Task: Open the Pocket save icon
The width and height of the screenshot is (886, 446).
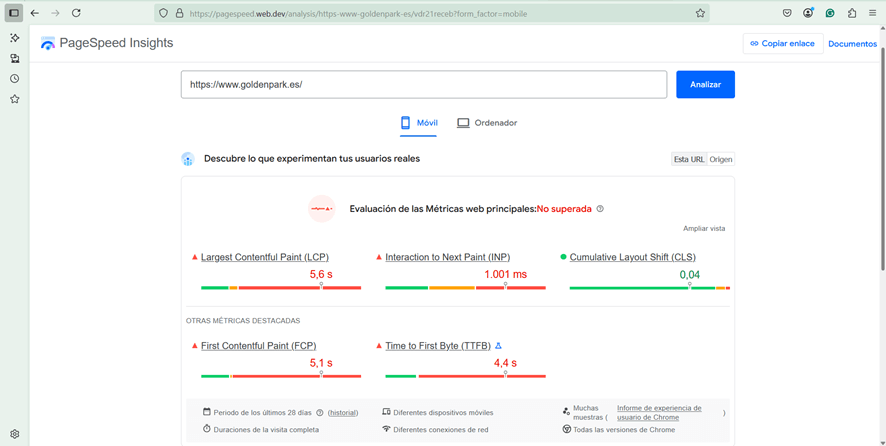Action: (x=787, y=14)
